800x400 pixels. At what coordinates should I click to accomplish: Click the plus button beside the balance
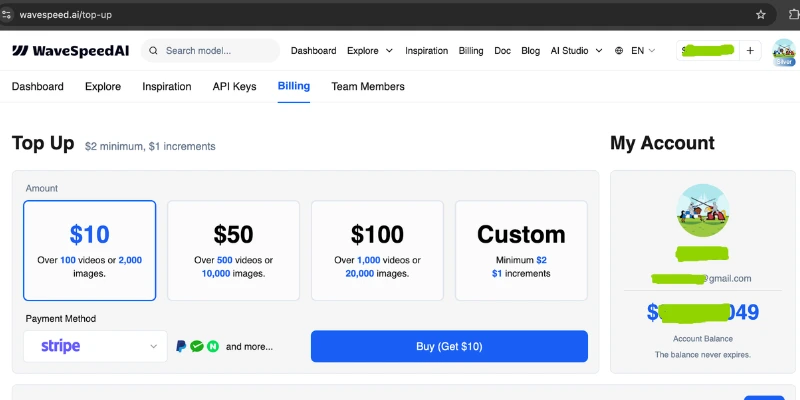[750, 51]
